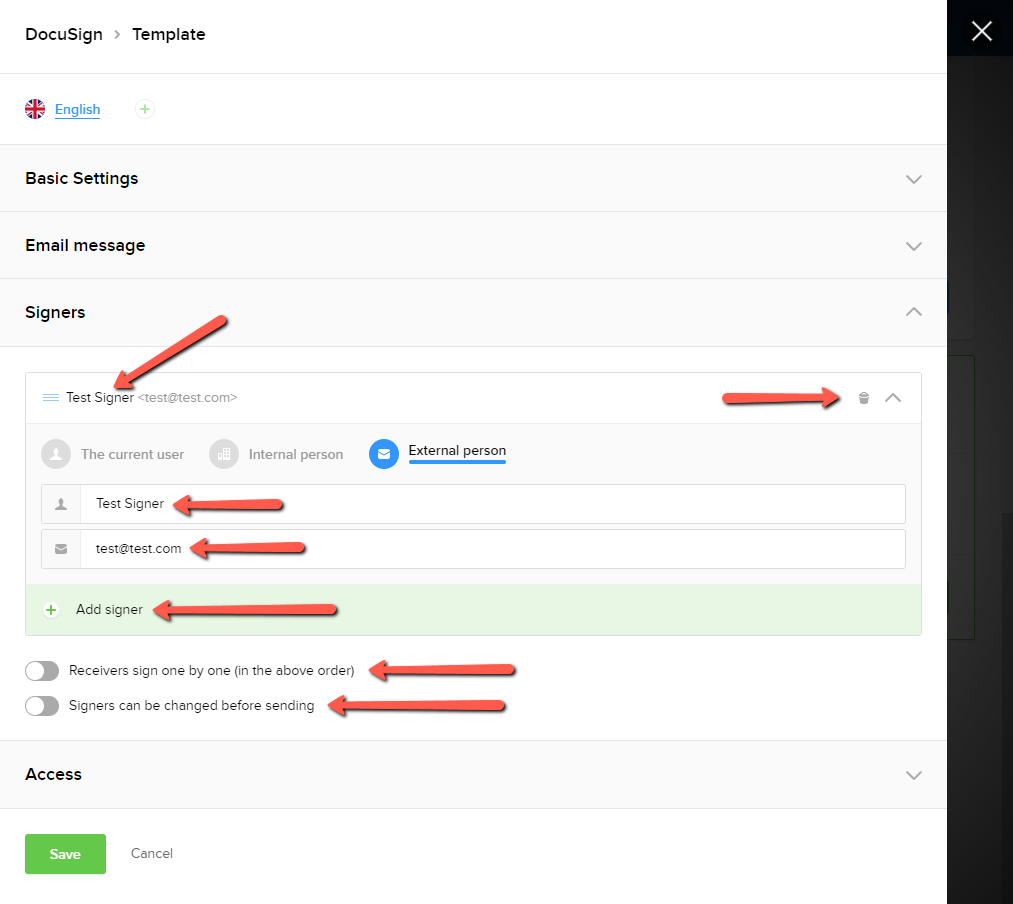Viewport: 1013px width, 904px height.
Task: Click the test@test.com email input field
Action: click(490, 549)
